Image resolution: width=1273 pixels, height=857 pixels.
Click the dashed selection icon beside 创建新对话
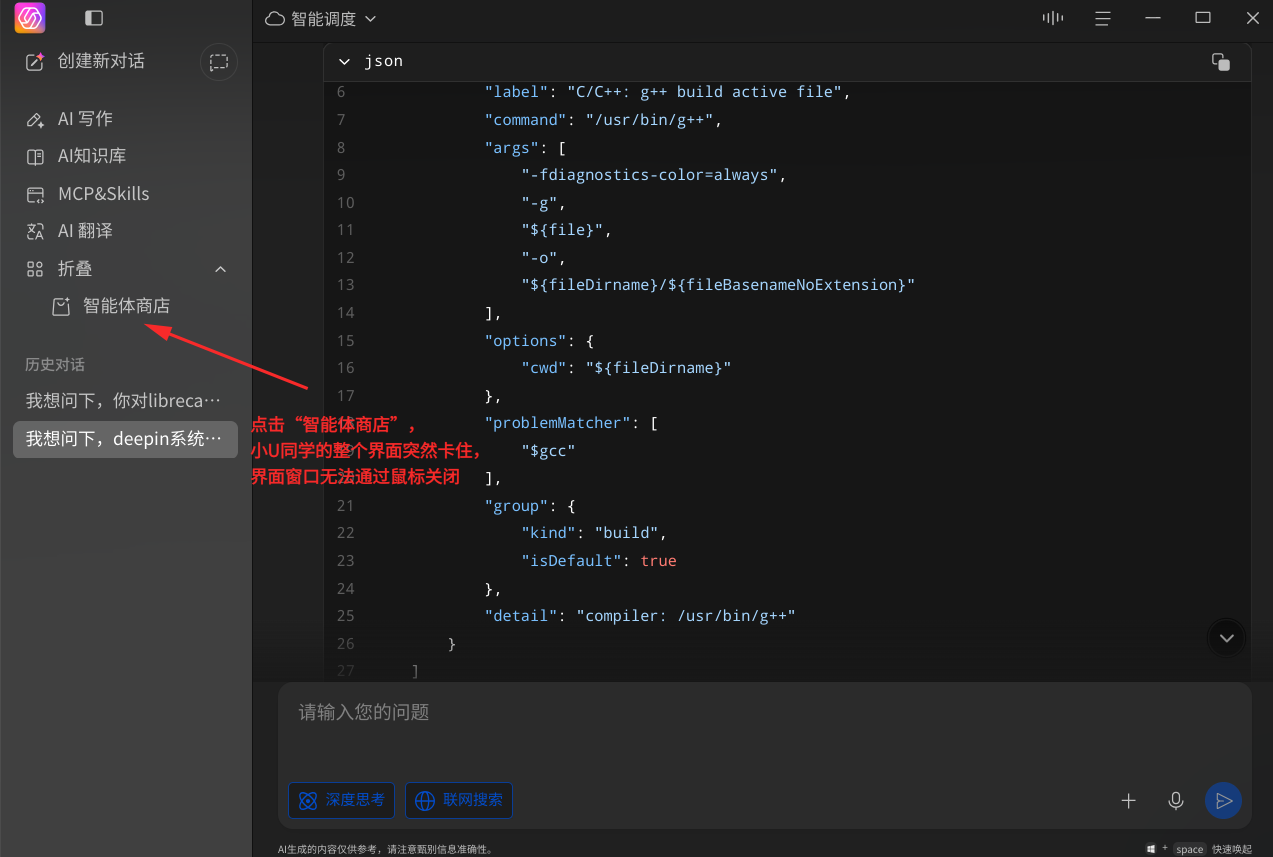click(x=219, y=62)
